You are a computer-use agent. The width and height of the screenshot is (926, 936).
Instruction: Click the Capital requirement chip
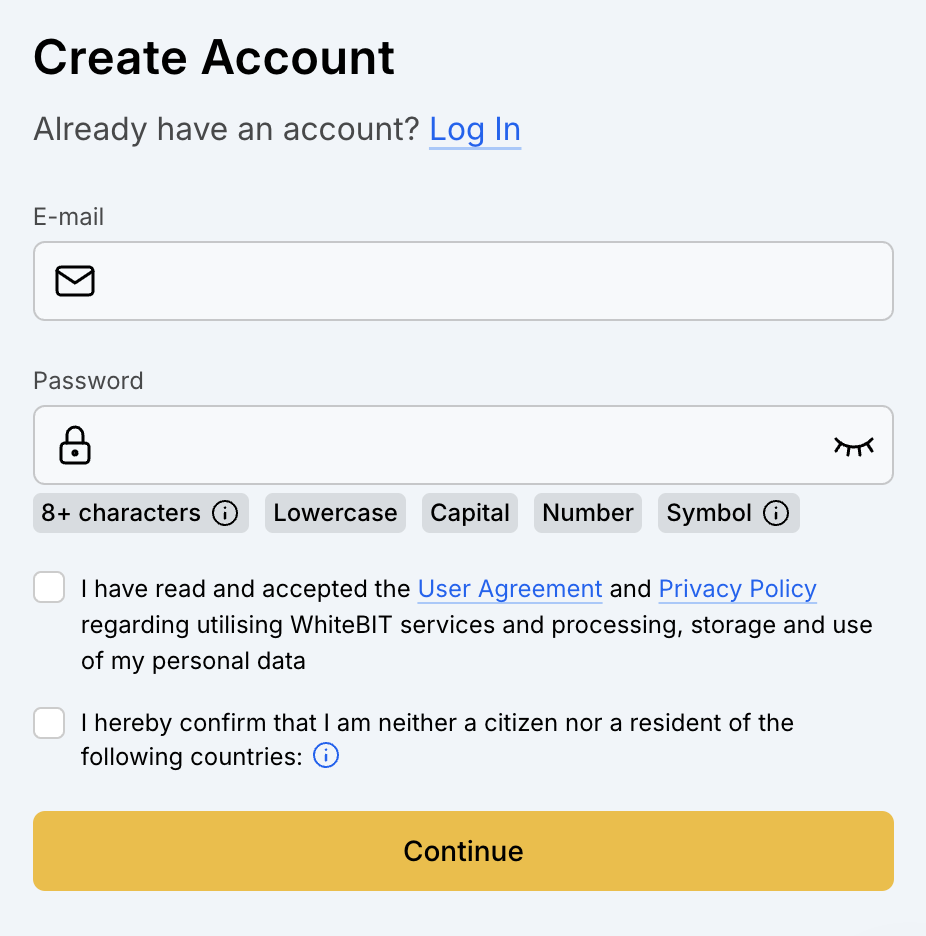point(470,514)
